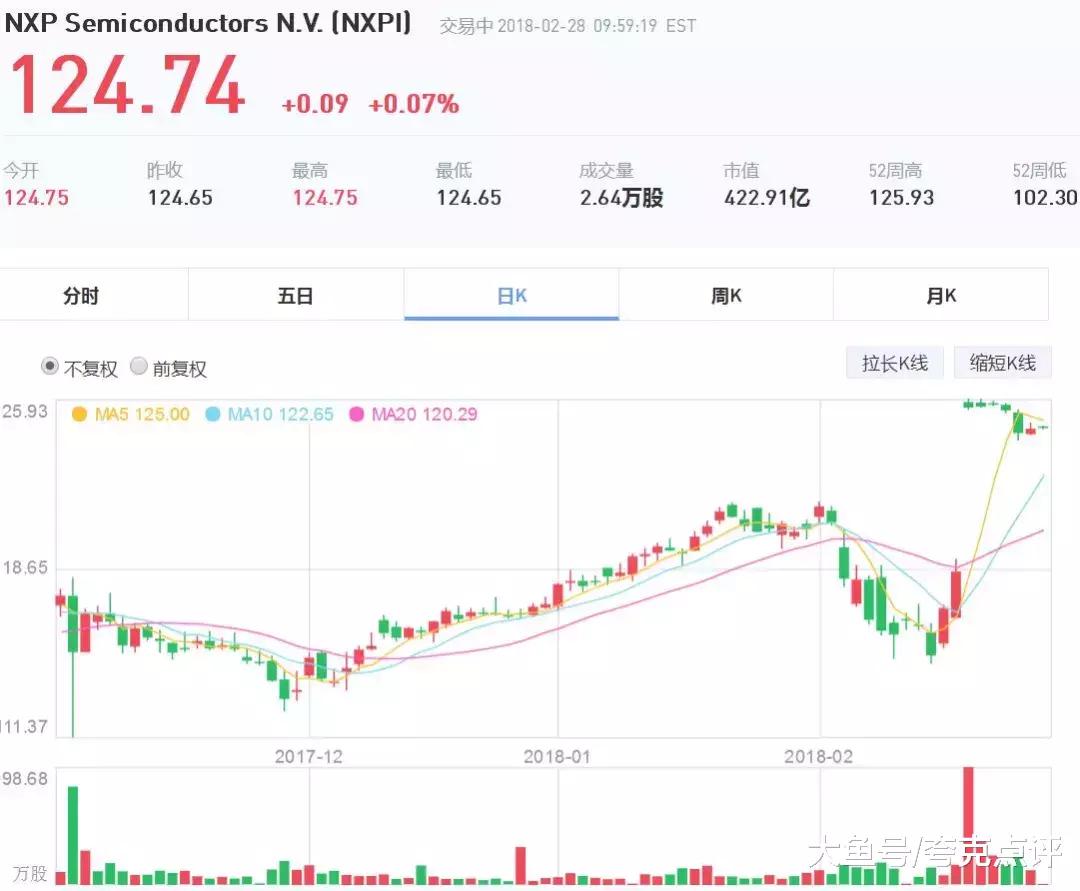Click the MA20 120.29 legend label

click(424, 415)
